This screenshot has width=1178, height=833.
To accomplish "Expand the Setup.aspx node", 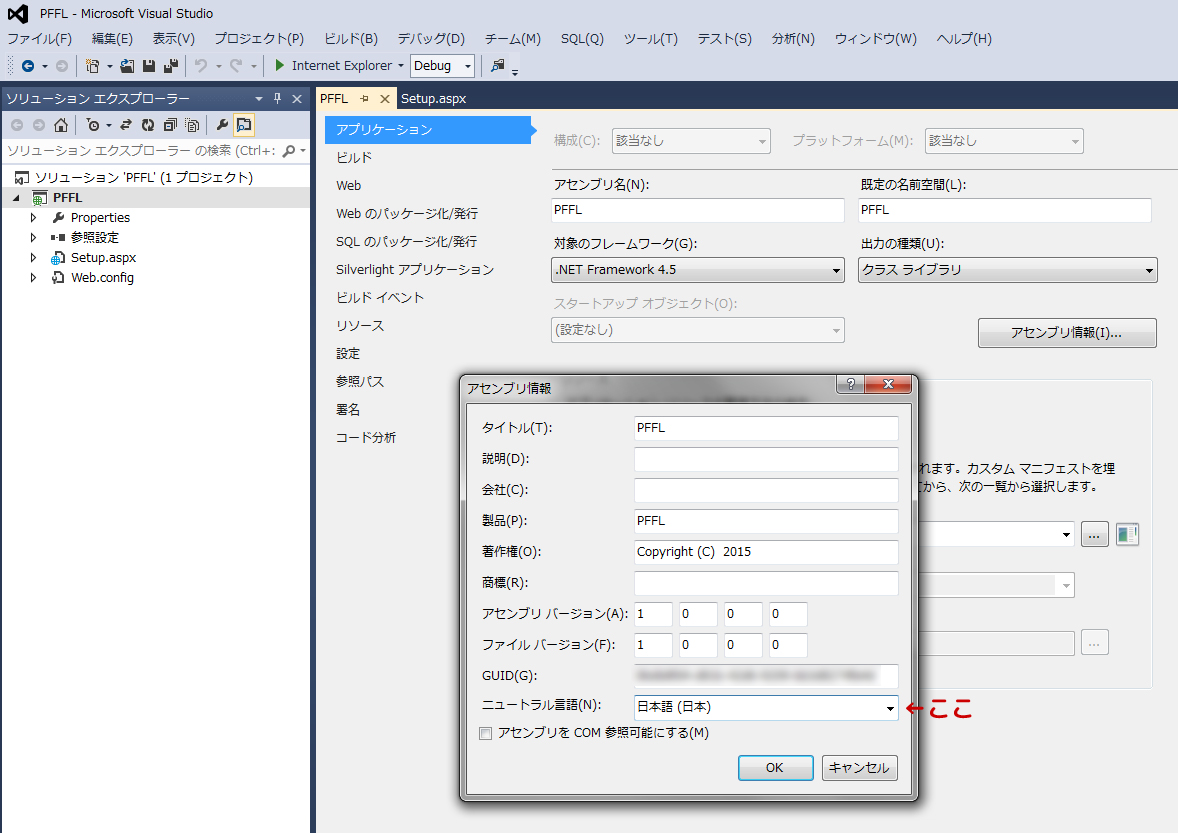I will click(33, 258).
